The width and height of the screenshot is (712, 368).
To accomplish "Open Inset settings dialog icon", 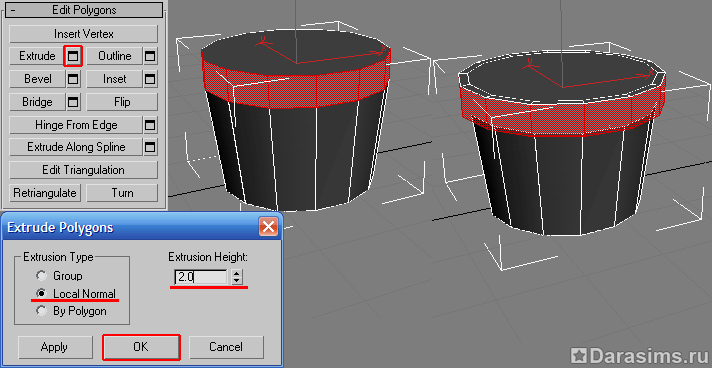I will click(150, 80).
